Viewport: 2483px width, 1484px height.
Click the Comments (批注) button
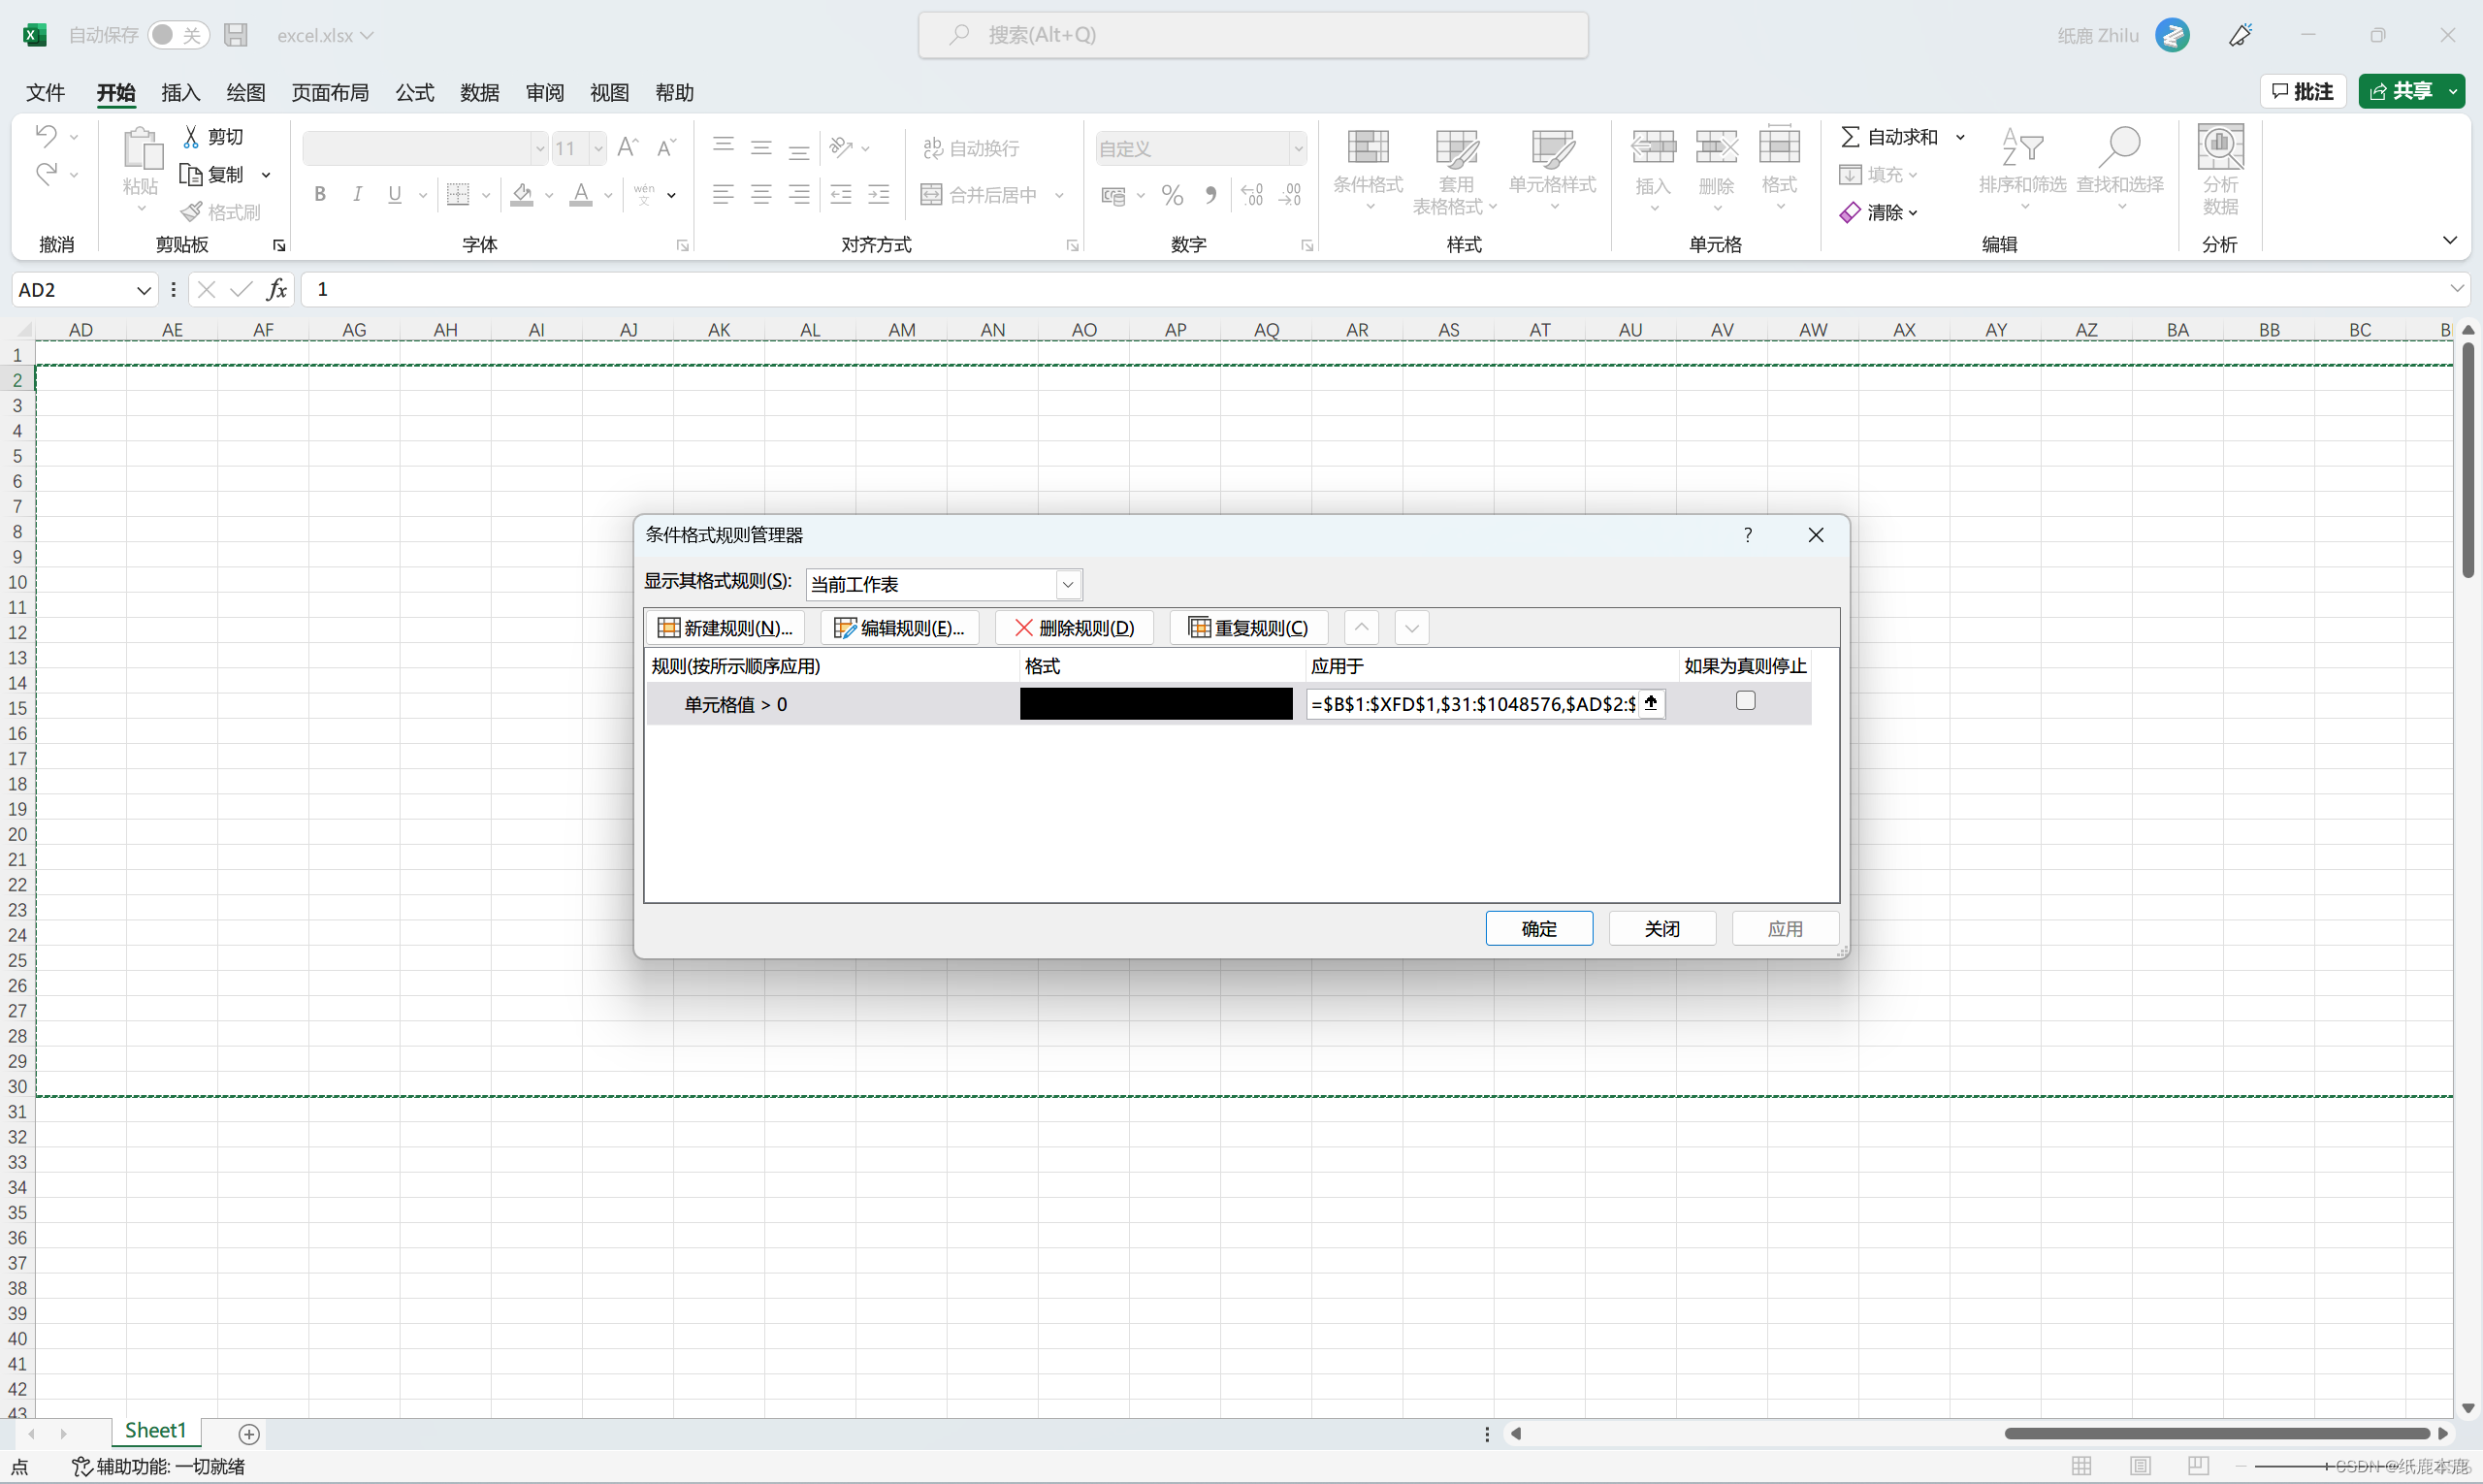point(2303,91)
